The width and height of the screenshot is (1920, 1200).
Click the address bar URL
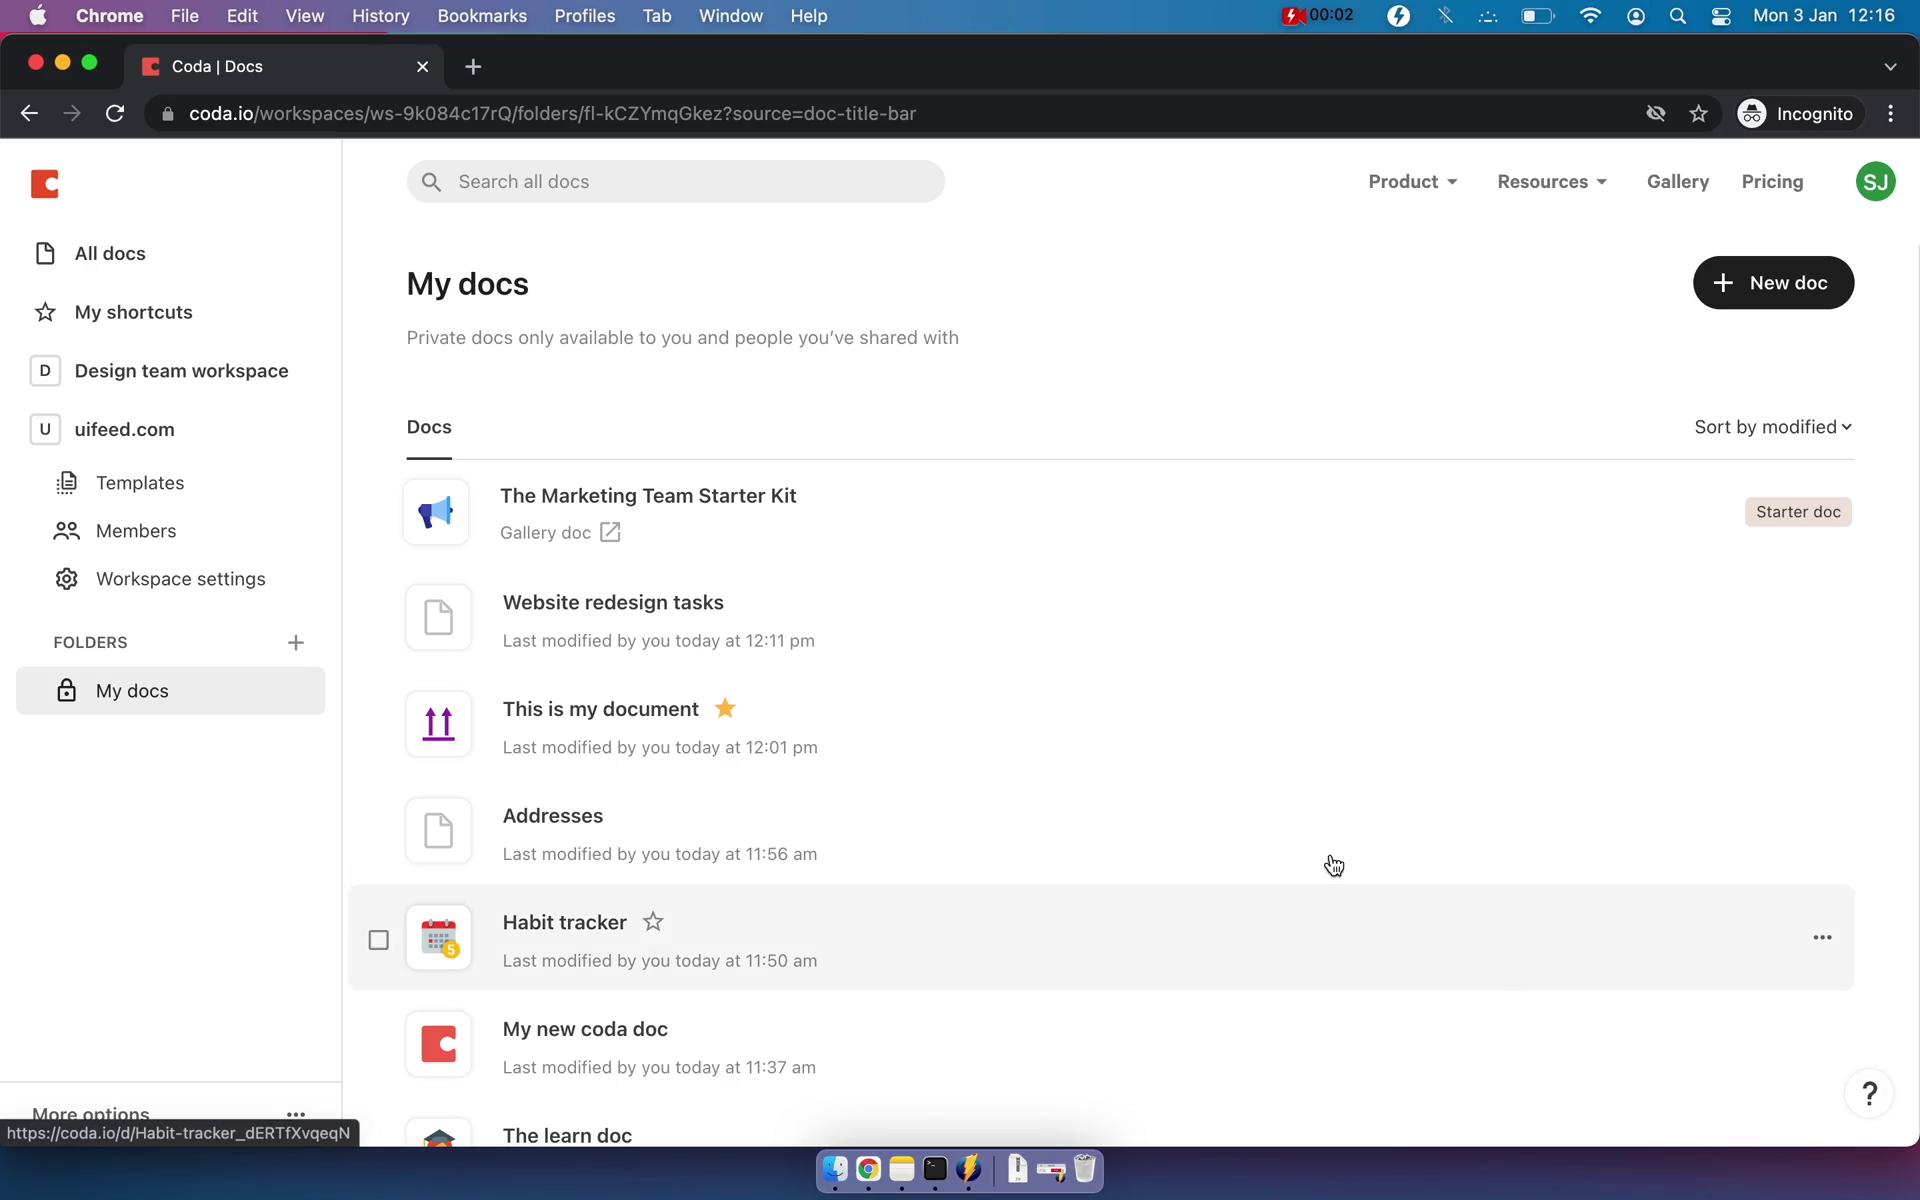[552, 113]
